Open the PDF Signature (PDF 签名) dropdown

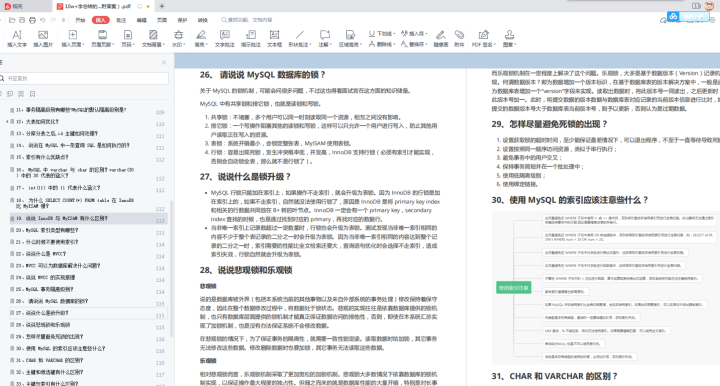coord(484,39)
